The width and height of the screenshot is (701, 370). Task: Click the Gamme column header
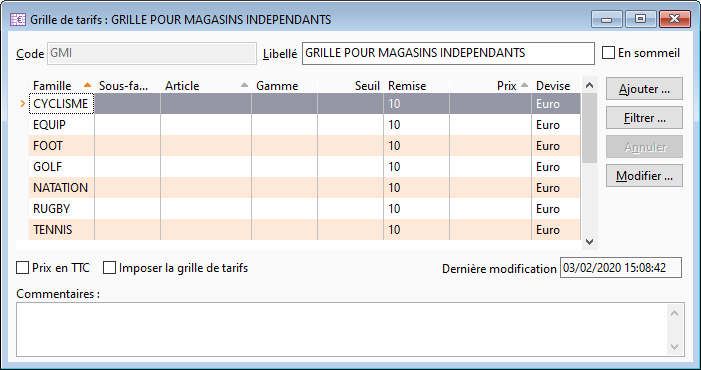coord(284,85)
